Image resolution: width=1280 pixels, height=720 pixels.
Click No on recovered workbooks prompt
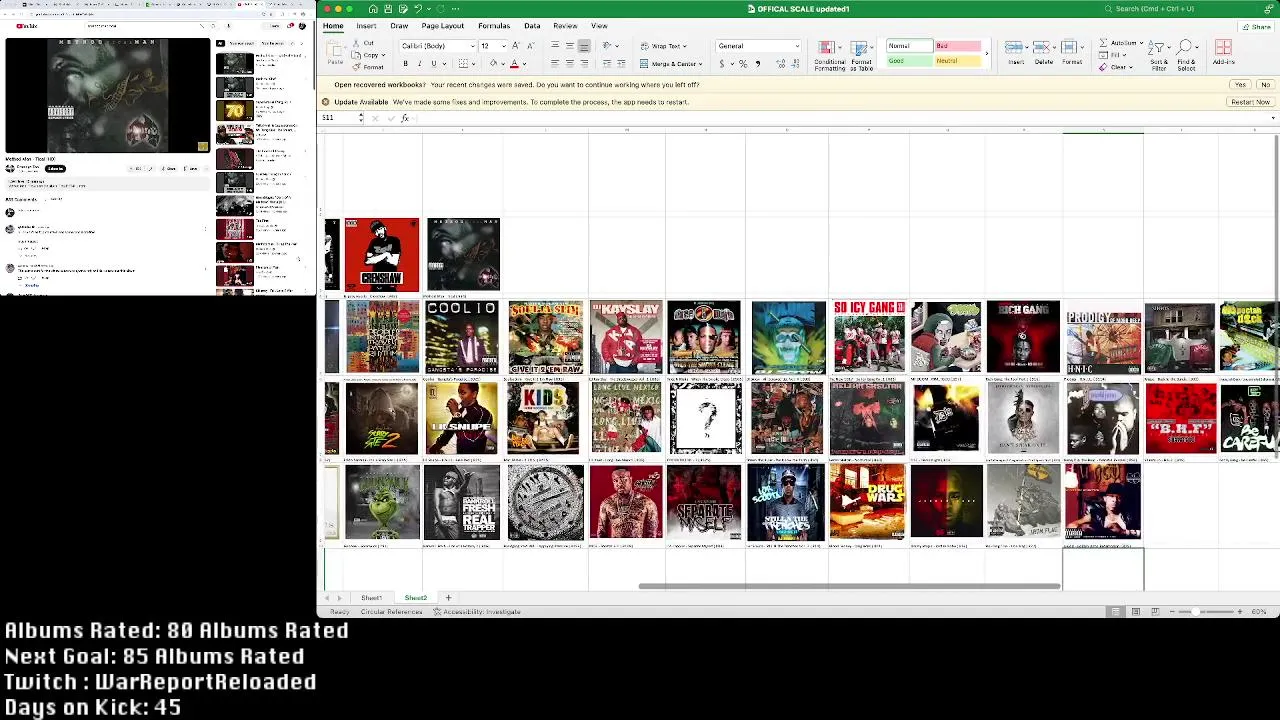tap(1265, 85)
